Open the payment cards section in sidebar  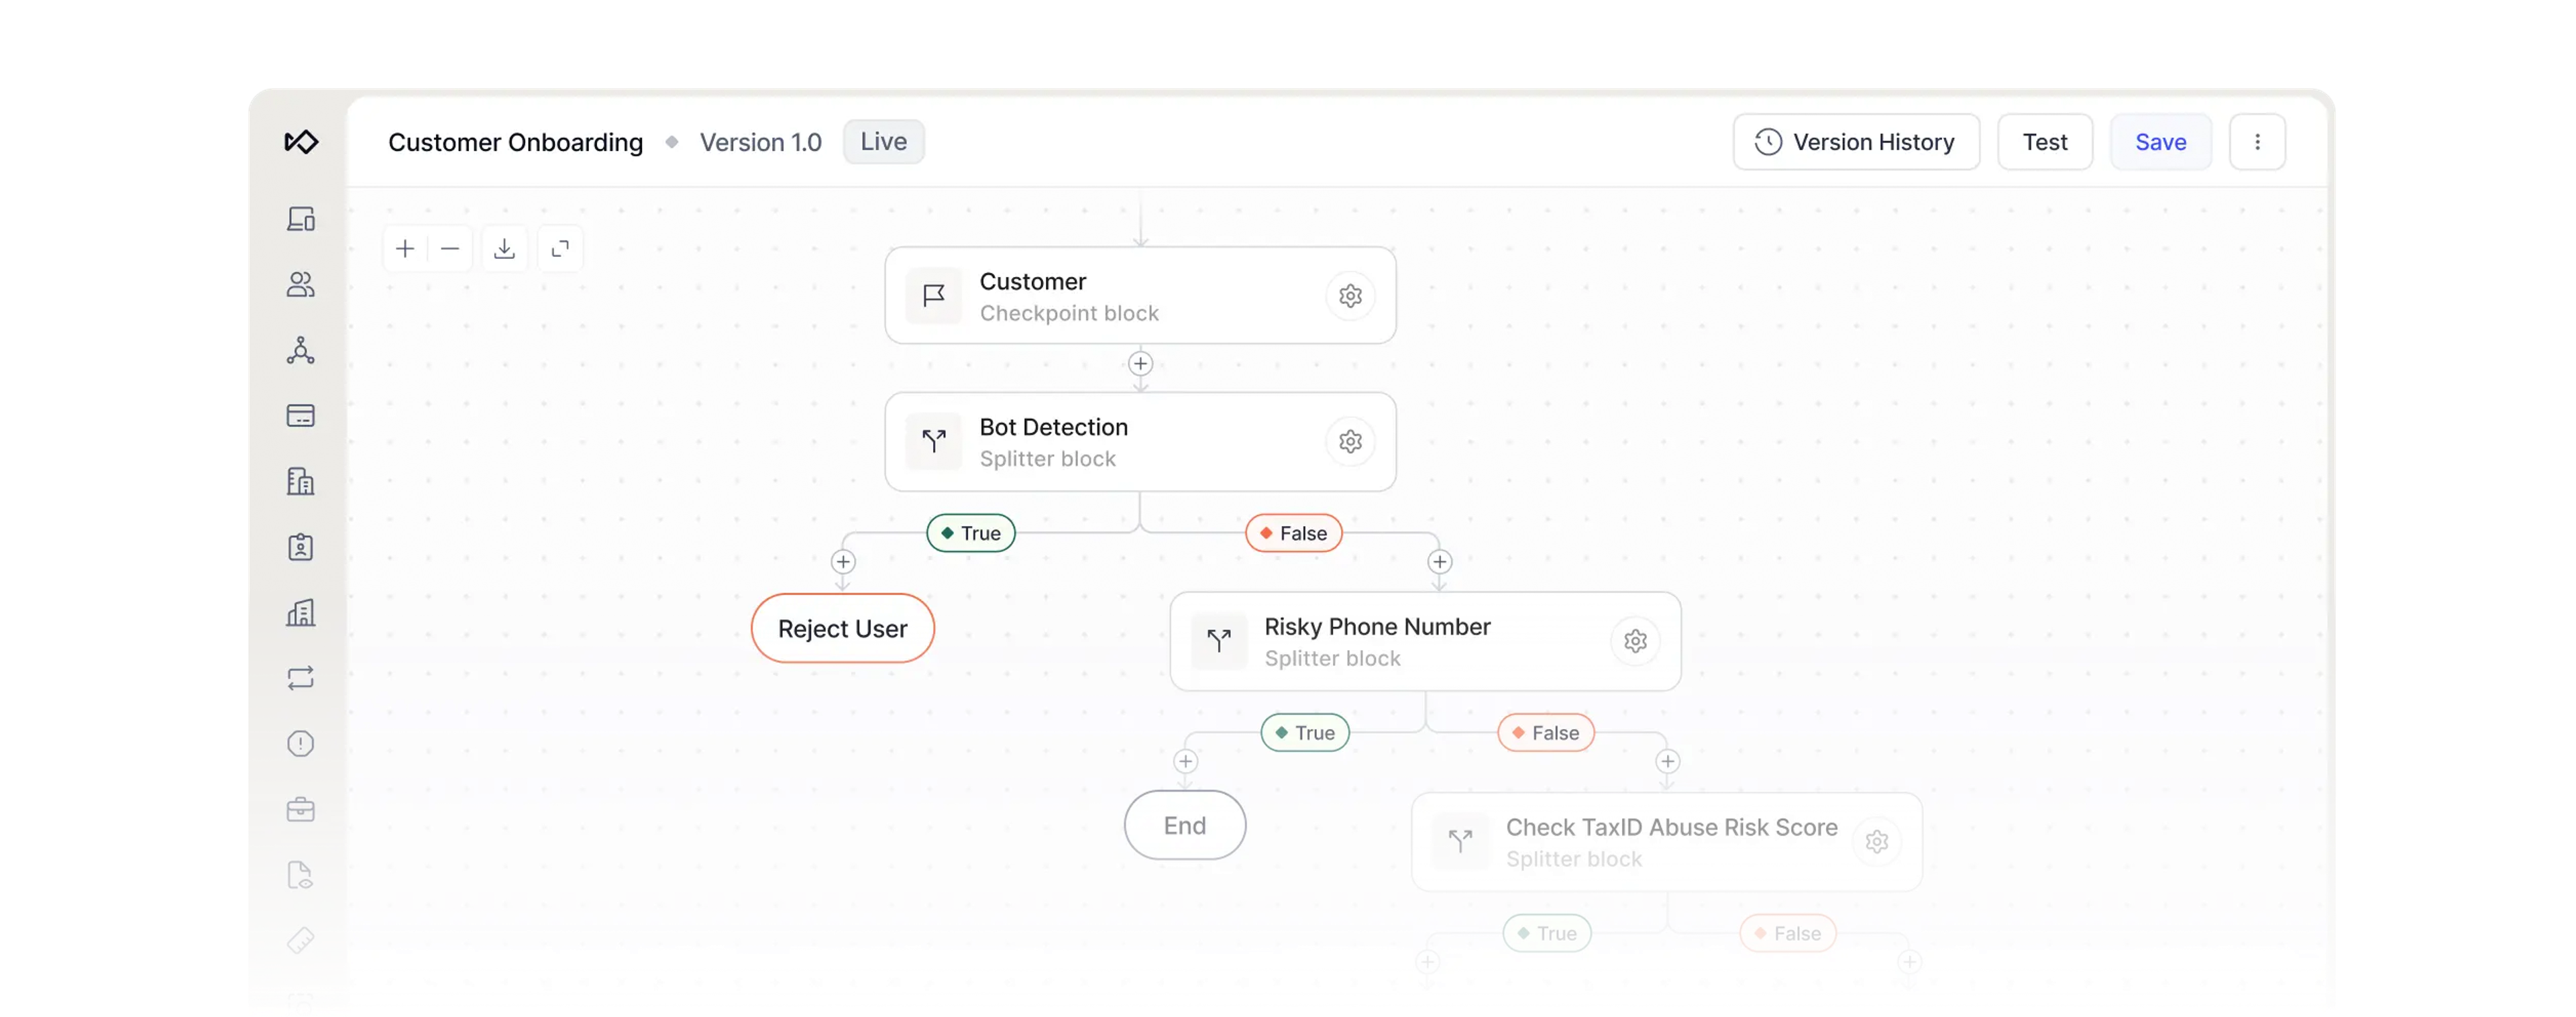301,415
